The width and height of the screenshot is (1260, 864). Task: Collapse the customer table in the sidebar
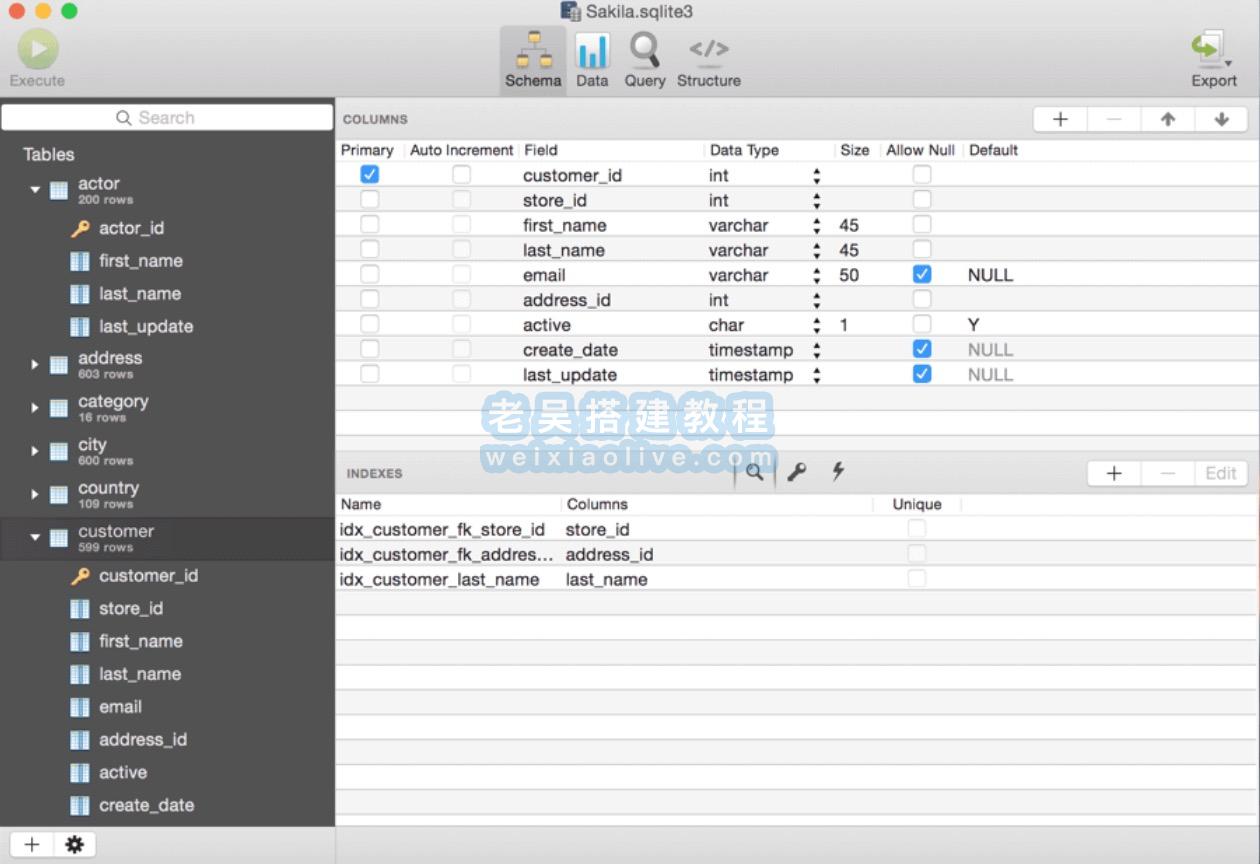click(x=35, y=537)
